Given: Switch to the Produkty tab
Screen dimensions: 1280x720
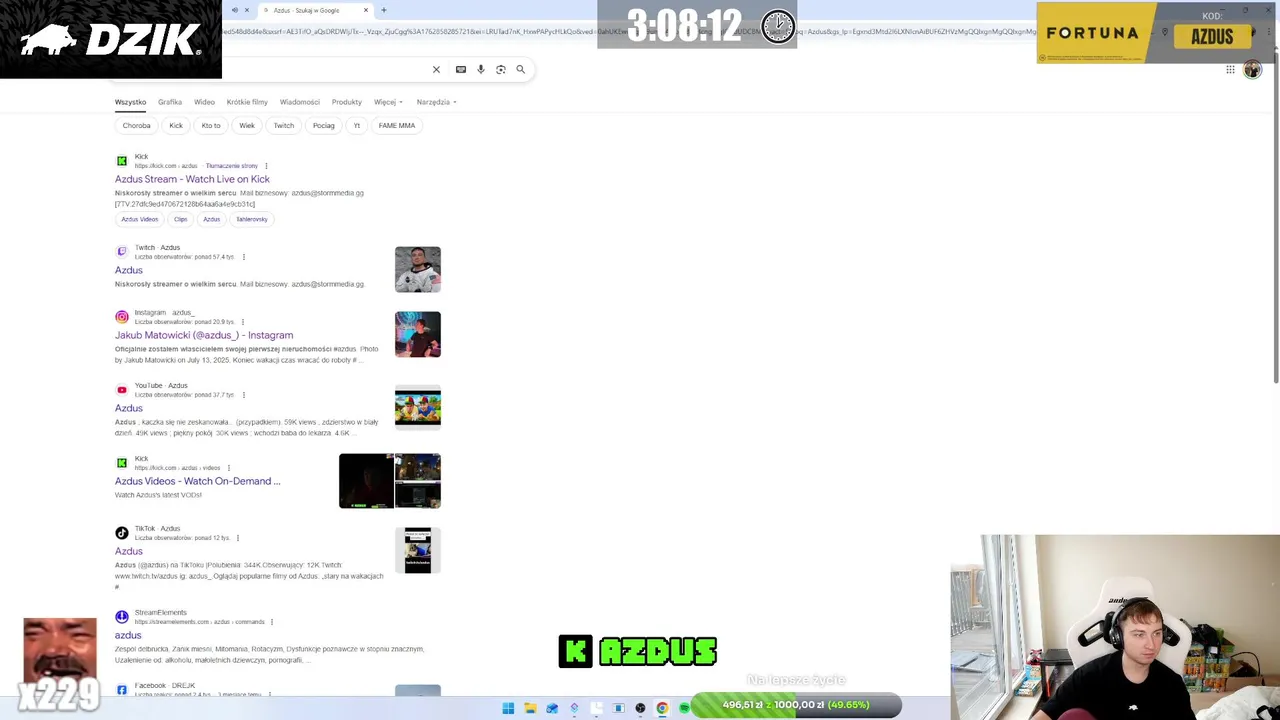Looking at the screenshot, I should pos(347,102).
